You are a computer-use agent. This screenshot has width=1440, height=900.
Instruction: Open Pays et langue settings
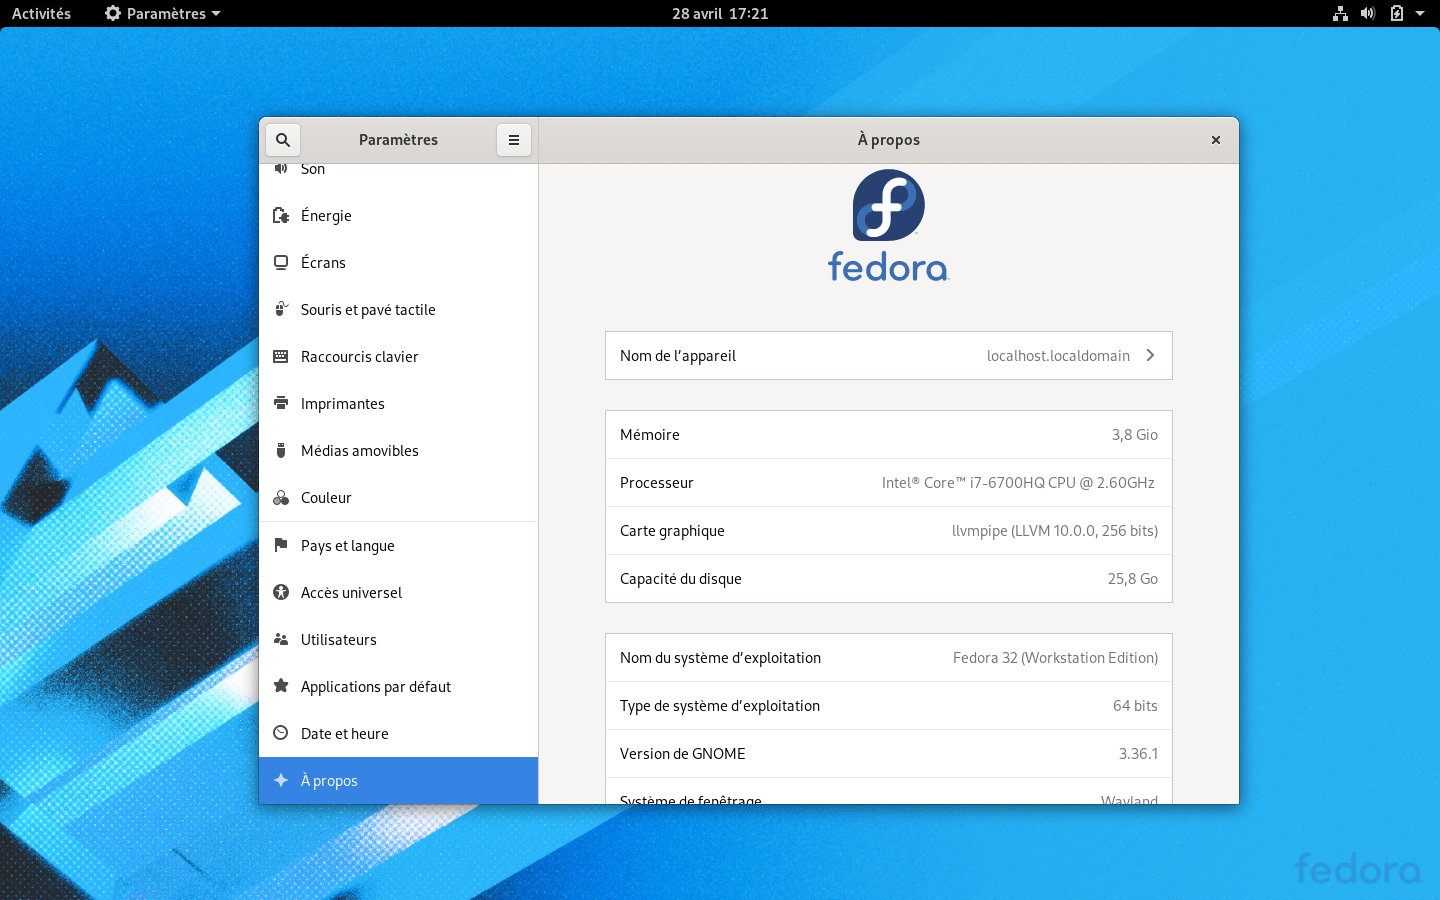coord(398,546)
